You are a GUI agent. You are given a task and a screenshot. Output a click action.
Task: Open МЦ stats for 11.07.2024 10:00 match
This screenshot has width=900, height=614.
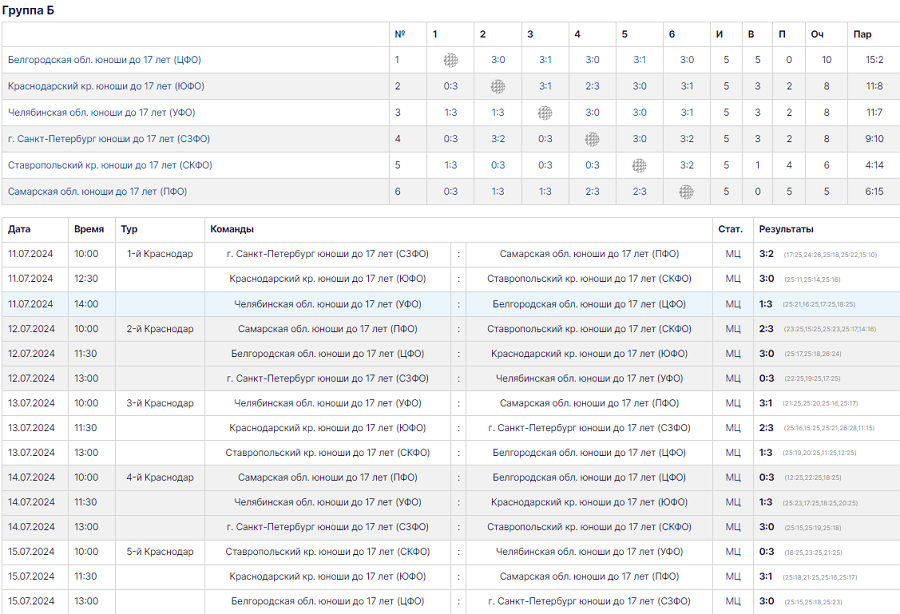[733, 254]
